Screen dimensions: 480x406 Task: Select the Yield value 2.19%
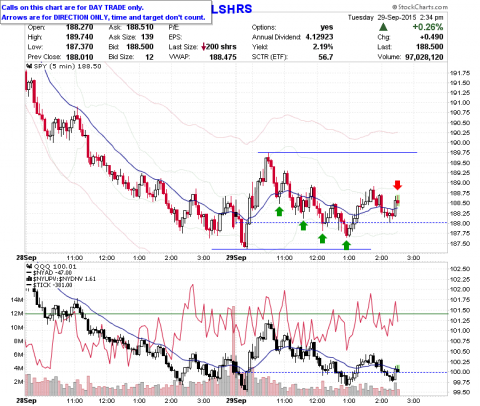[x=323, y=47]
